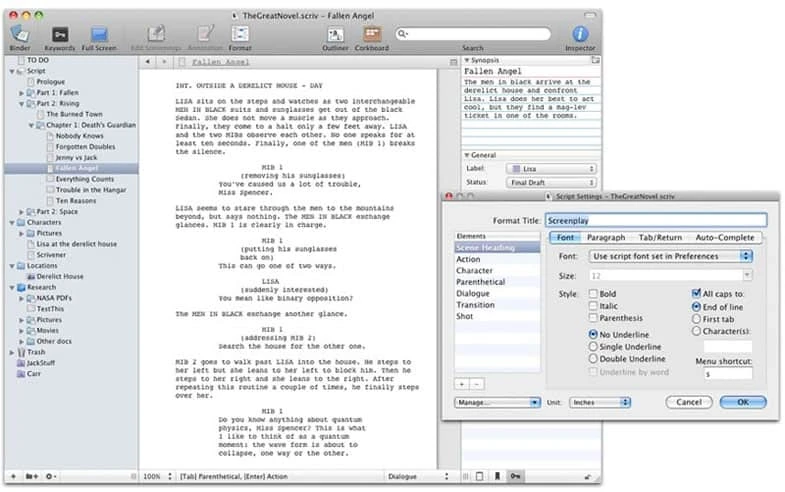
Task: Select First tab radio button
Action: point(696,319)
